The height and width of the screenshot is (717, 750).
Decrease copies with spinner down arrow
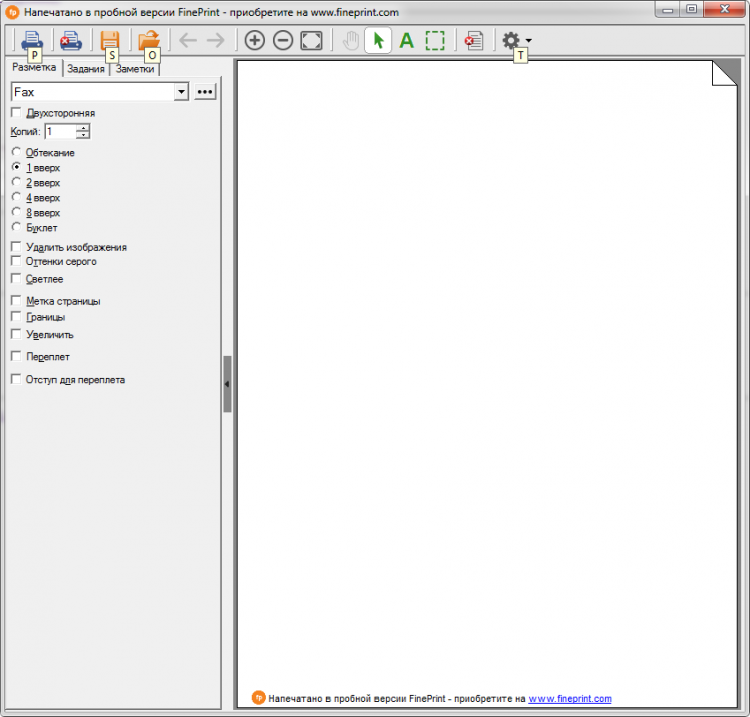(x=83, y=135)
